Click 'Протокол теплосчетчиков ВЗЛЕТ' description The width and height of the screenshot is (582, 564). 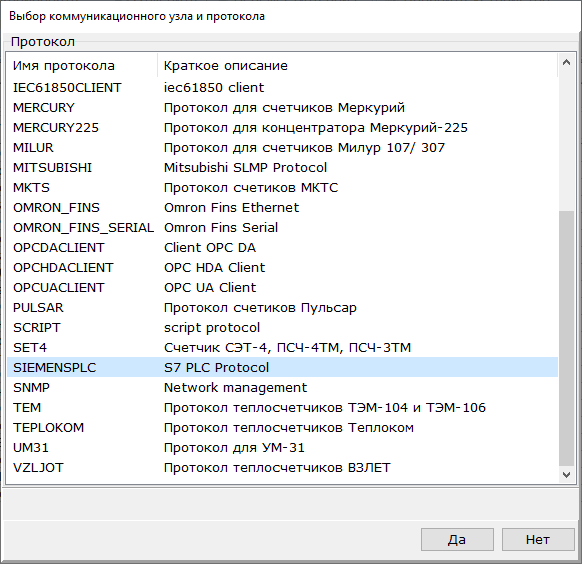tap(277, 468)
